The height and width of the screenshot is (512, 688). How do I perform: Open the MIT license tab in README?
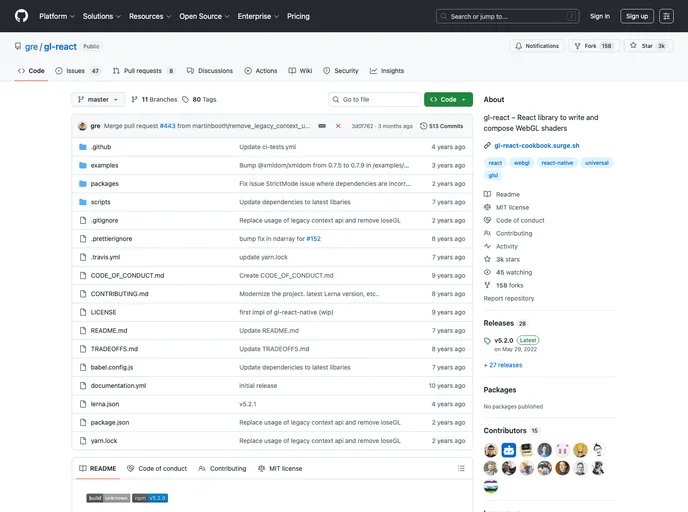tap(280, 468)
